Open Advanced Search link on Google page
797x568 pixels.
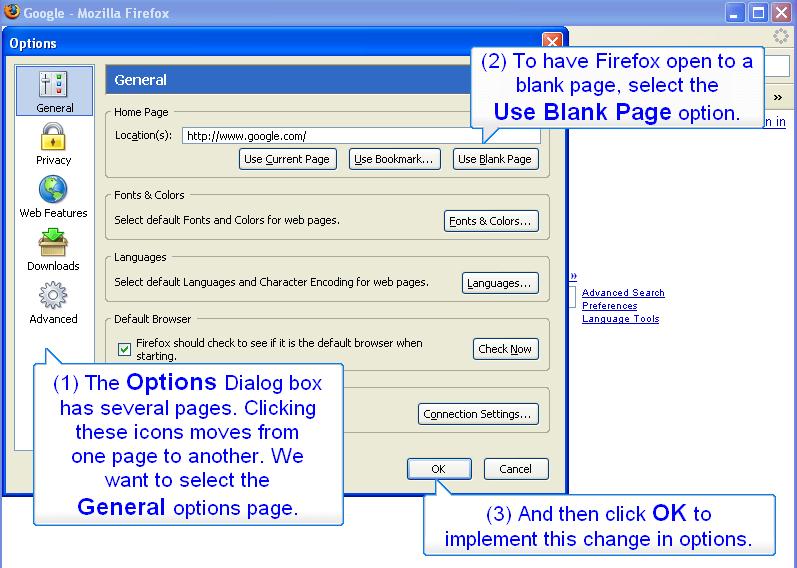coord(623,292)
